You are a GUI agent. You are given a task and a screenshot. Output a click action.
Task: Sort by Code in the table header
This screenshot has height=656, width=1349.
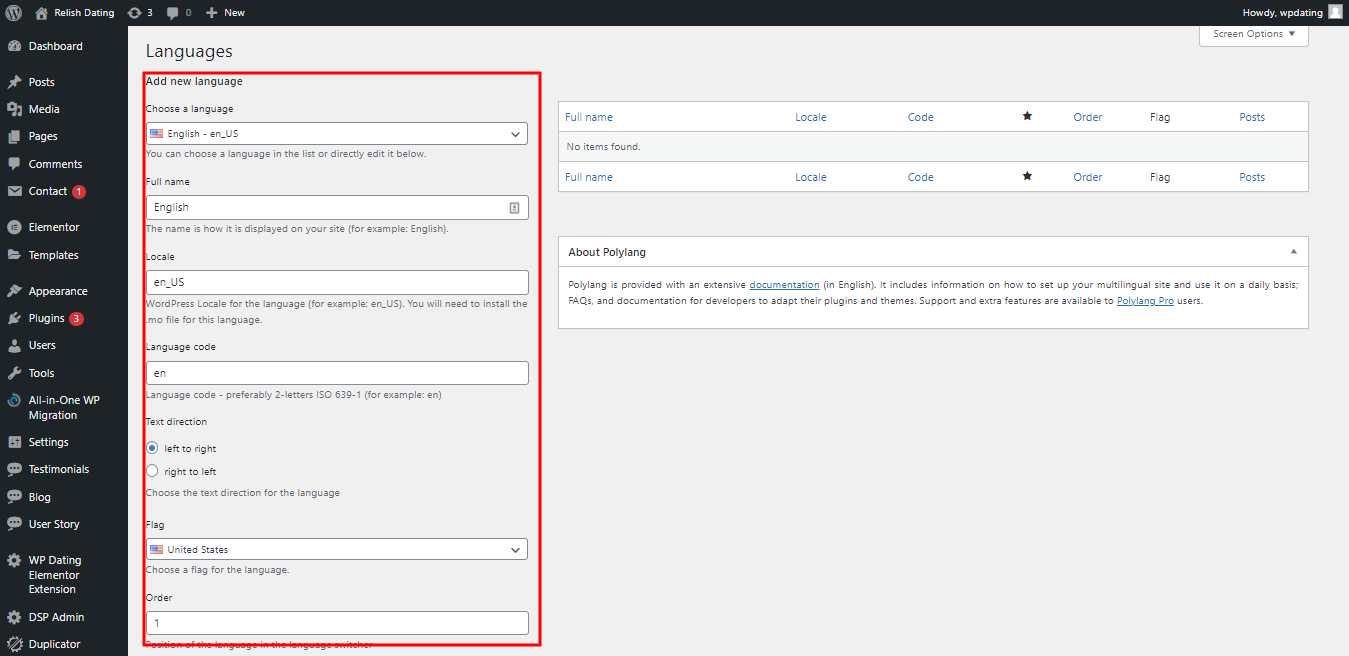(x=921, y=117)
